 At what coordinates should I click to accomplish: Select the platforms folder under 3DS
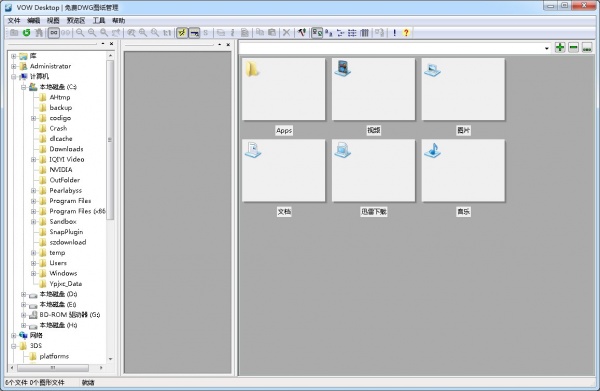tap(54, 356)
